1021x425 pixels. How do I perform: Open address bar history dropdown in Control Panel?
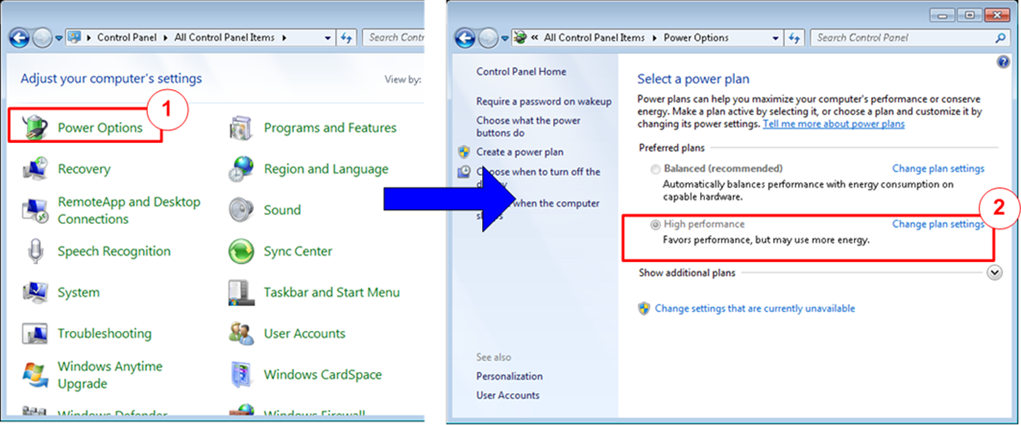329,38
